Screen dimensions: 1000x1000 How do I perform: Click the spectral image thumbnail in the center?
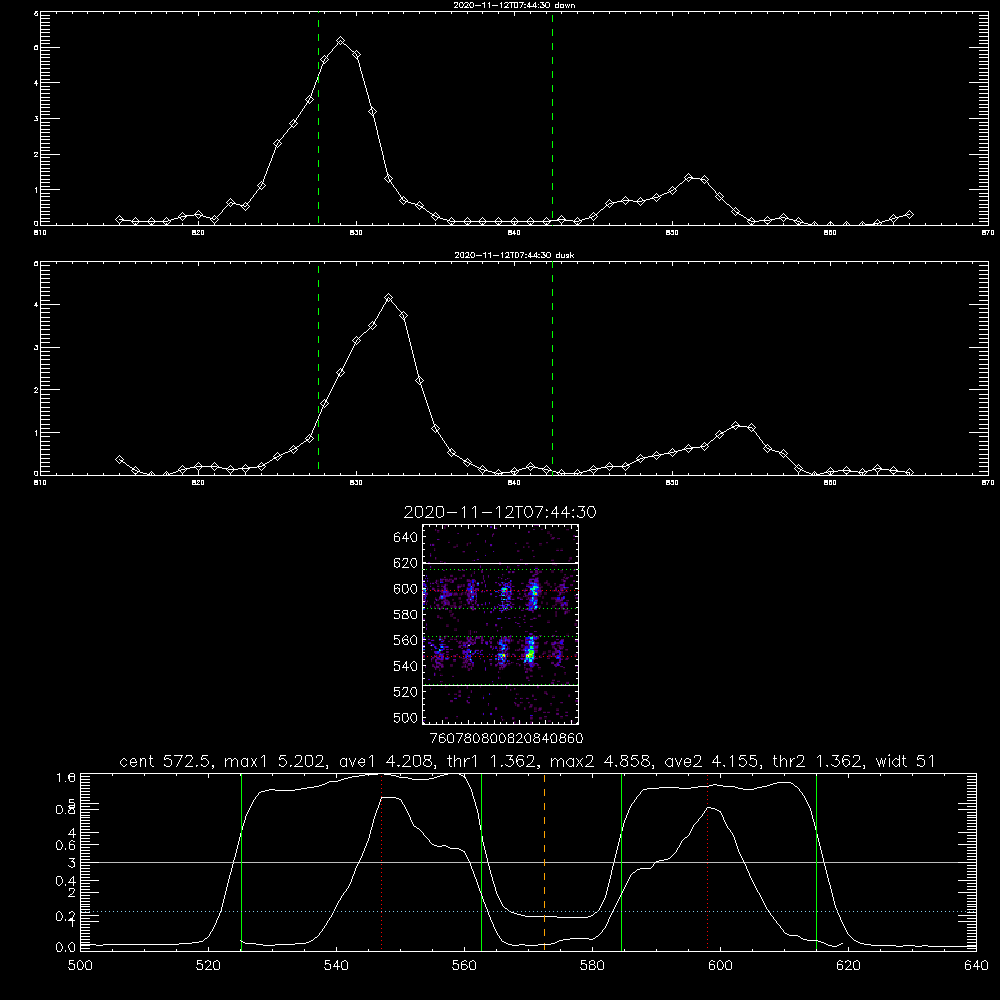[501, 624]
